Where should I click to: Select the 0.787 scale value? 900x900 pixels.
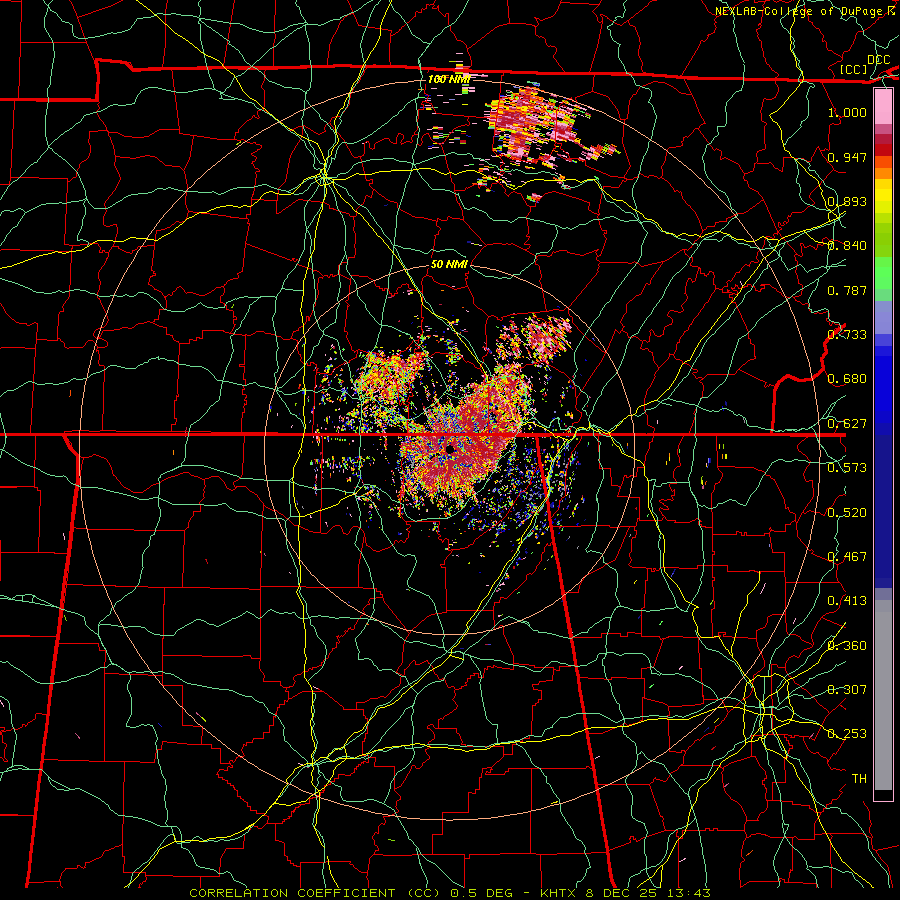(x=847, y=290)
